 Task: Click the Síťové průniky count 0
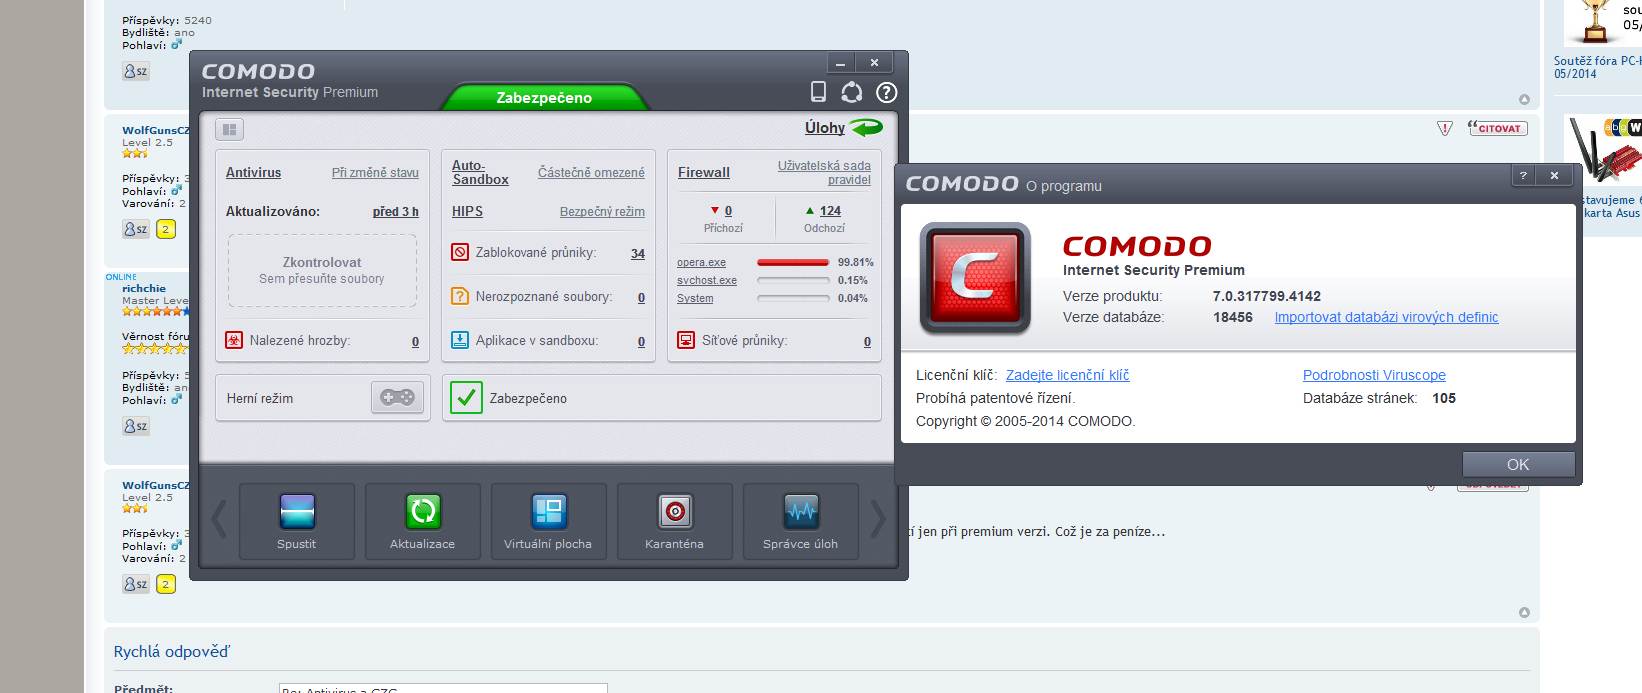point(867,341)
